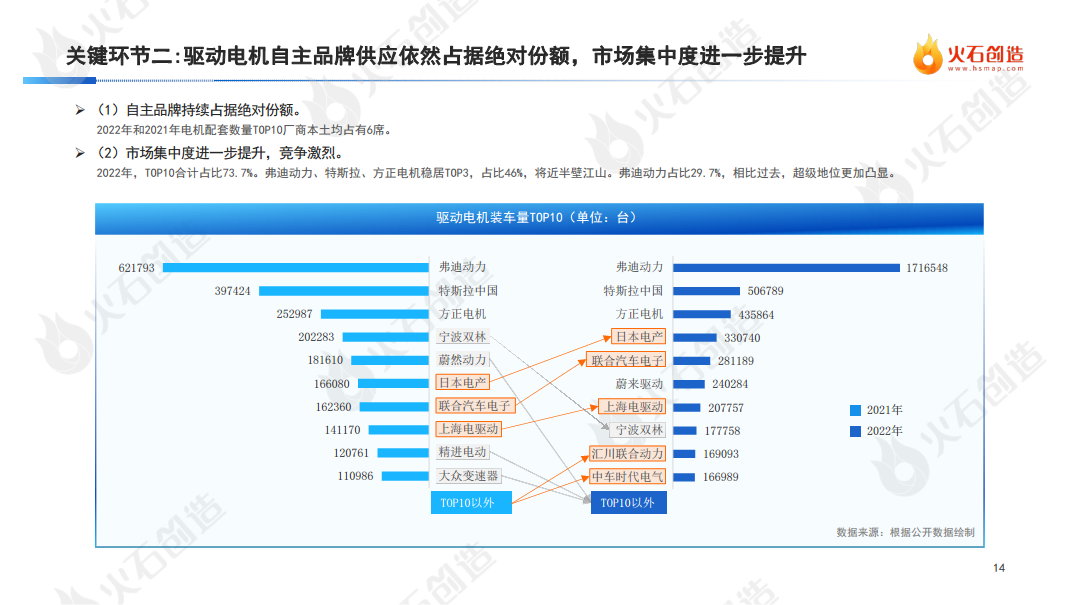This screenshot has height=605, width=1077.
Task: Click the value 252987
Action: (294, 314)
